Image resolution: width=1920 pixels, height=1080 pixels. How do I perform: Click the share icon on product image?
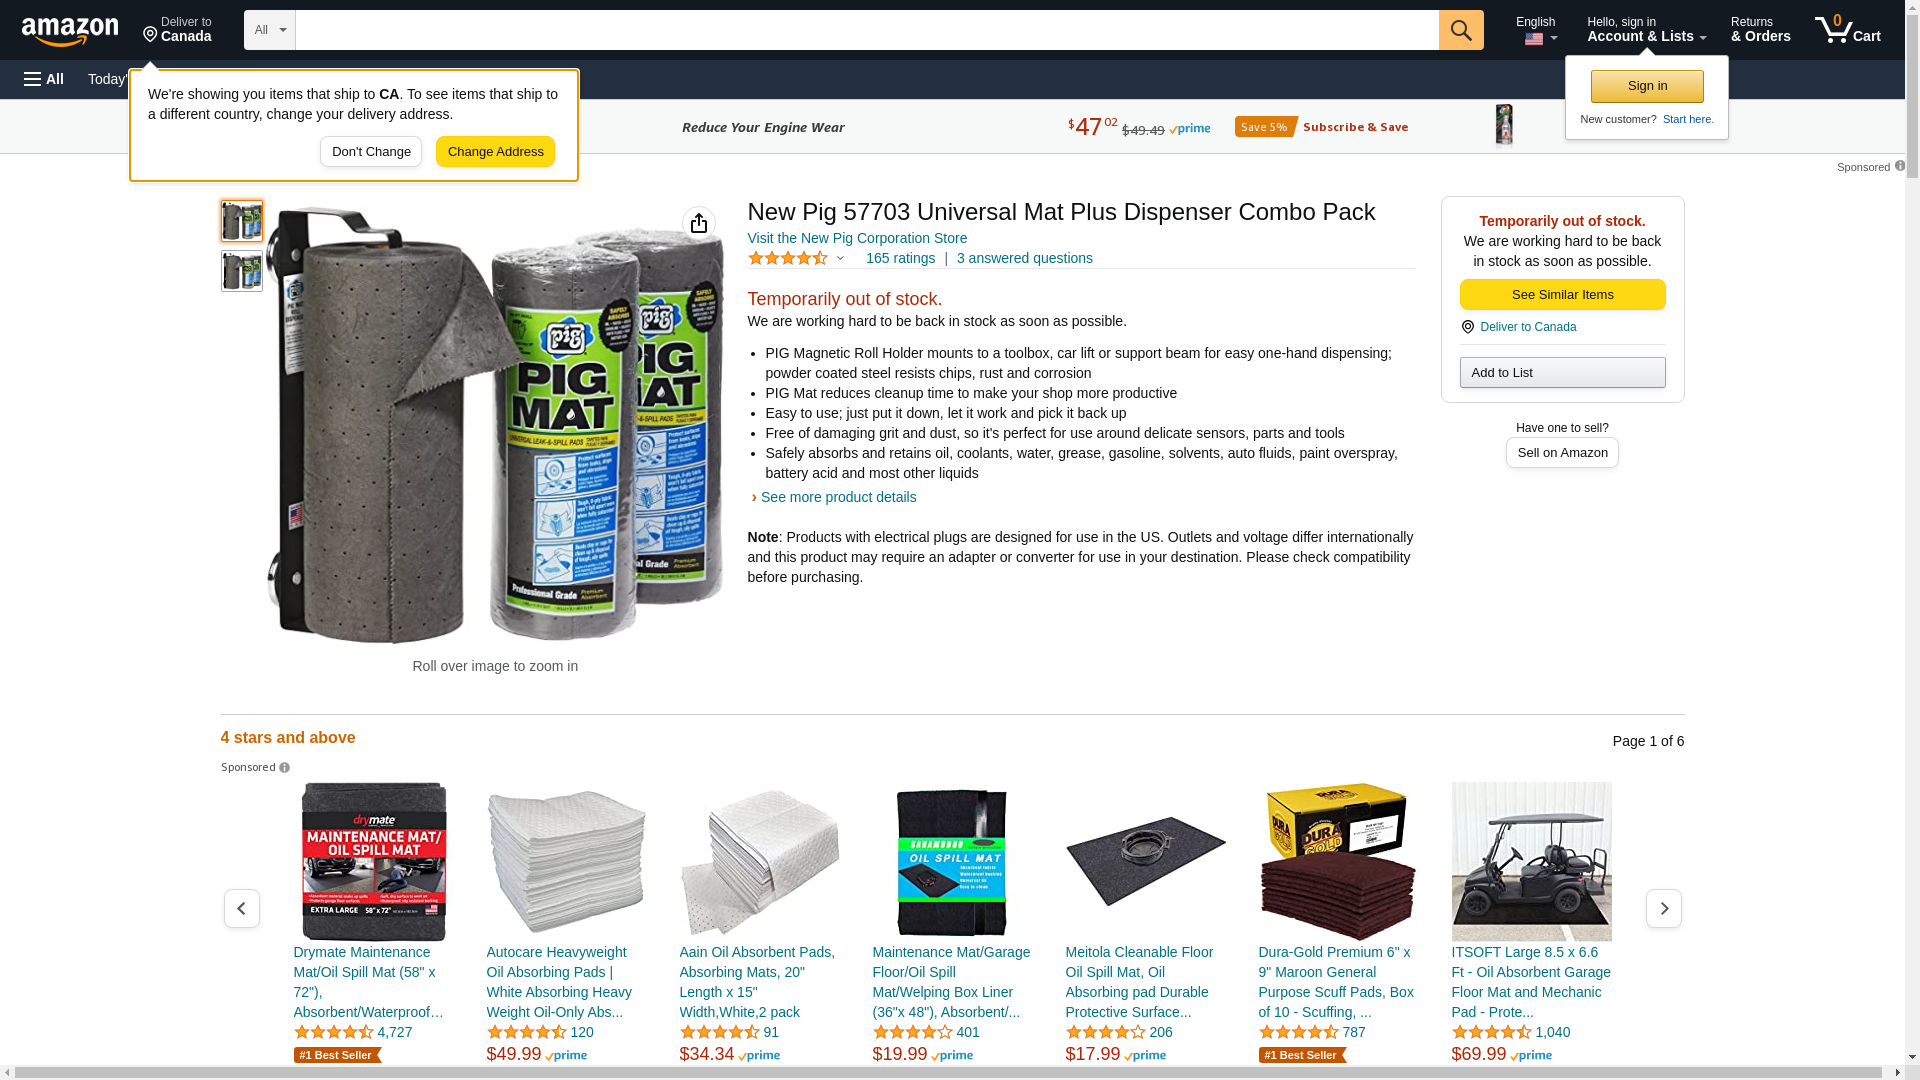coord(699,223)
